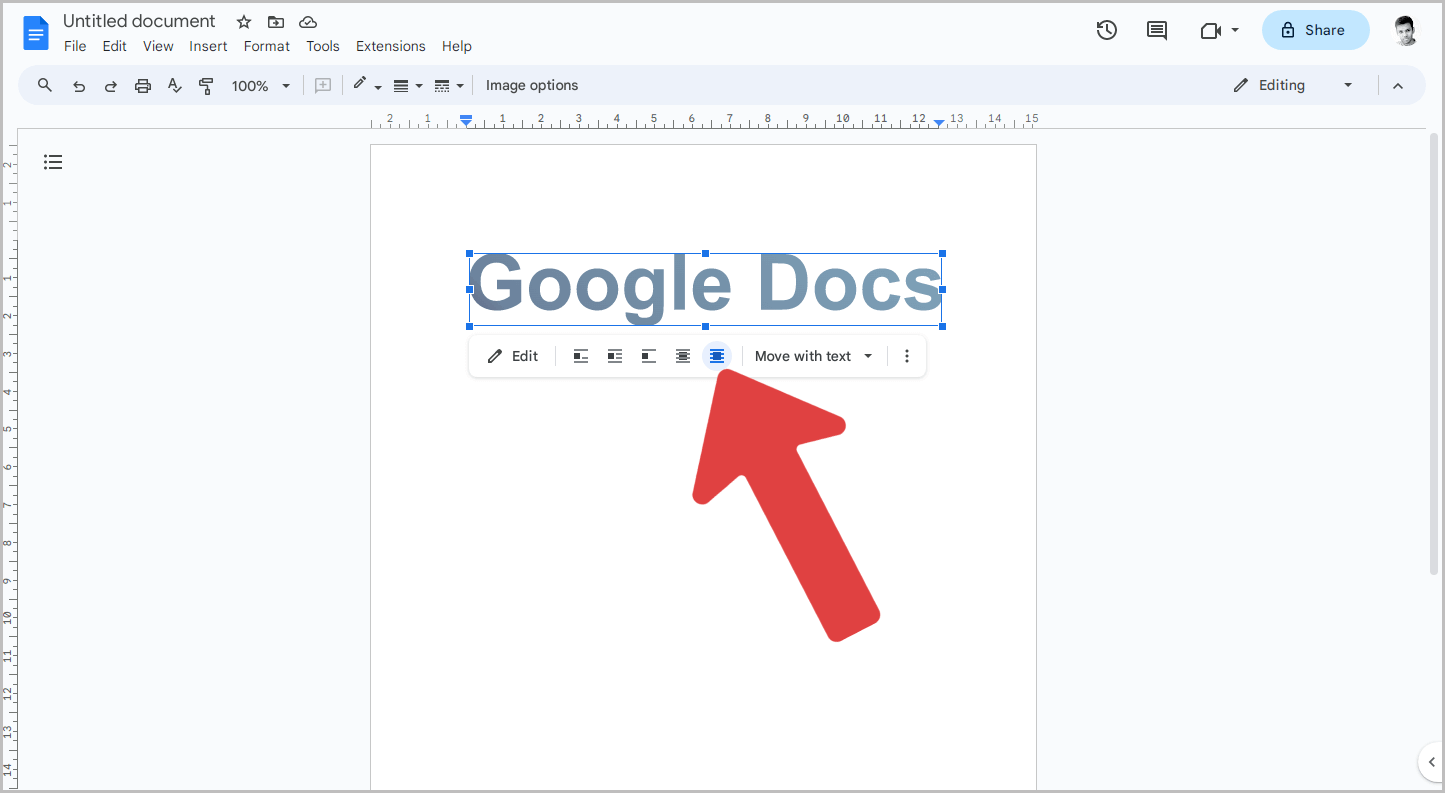Set image to Break text
This screenshot has width=1445, height=793.
click(649, 356)
